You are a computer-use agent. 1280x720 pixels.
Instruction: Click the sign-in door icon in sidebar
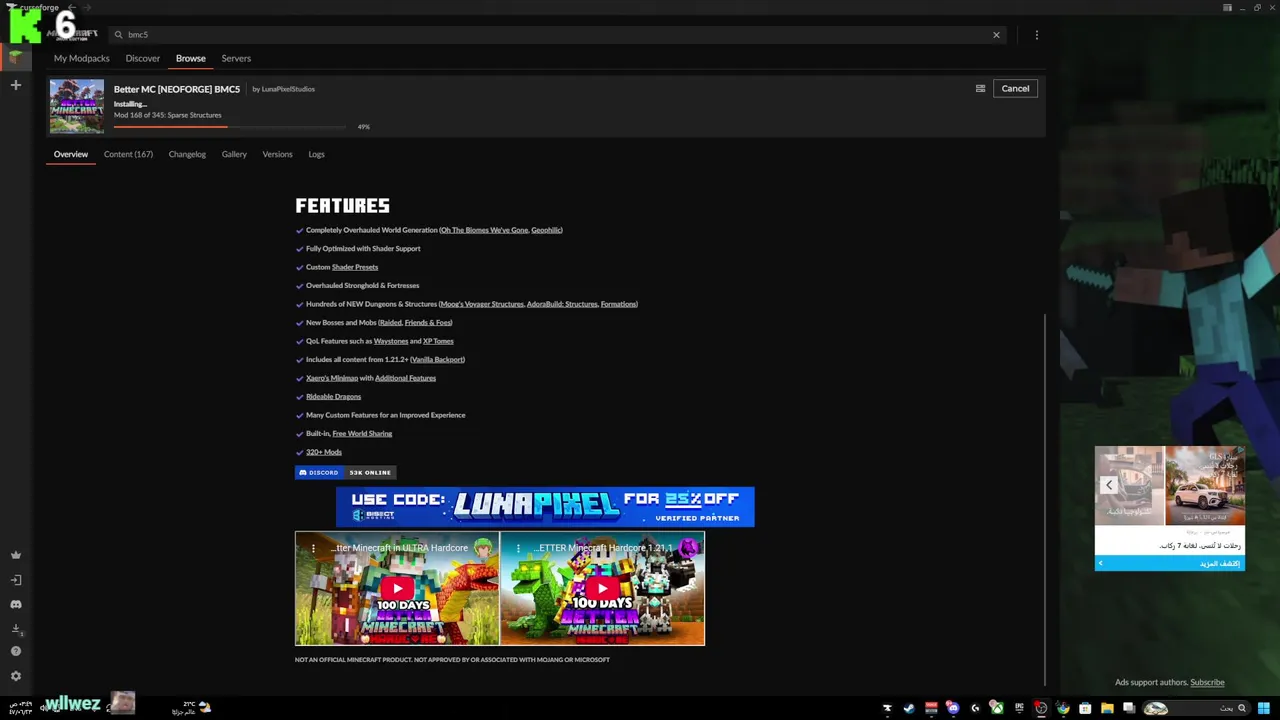[15, 580]
